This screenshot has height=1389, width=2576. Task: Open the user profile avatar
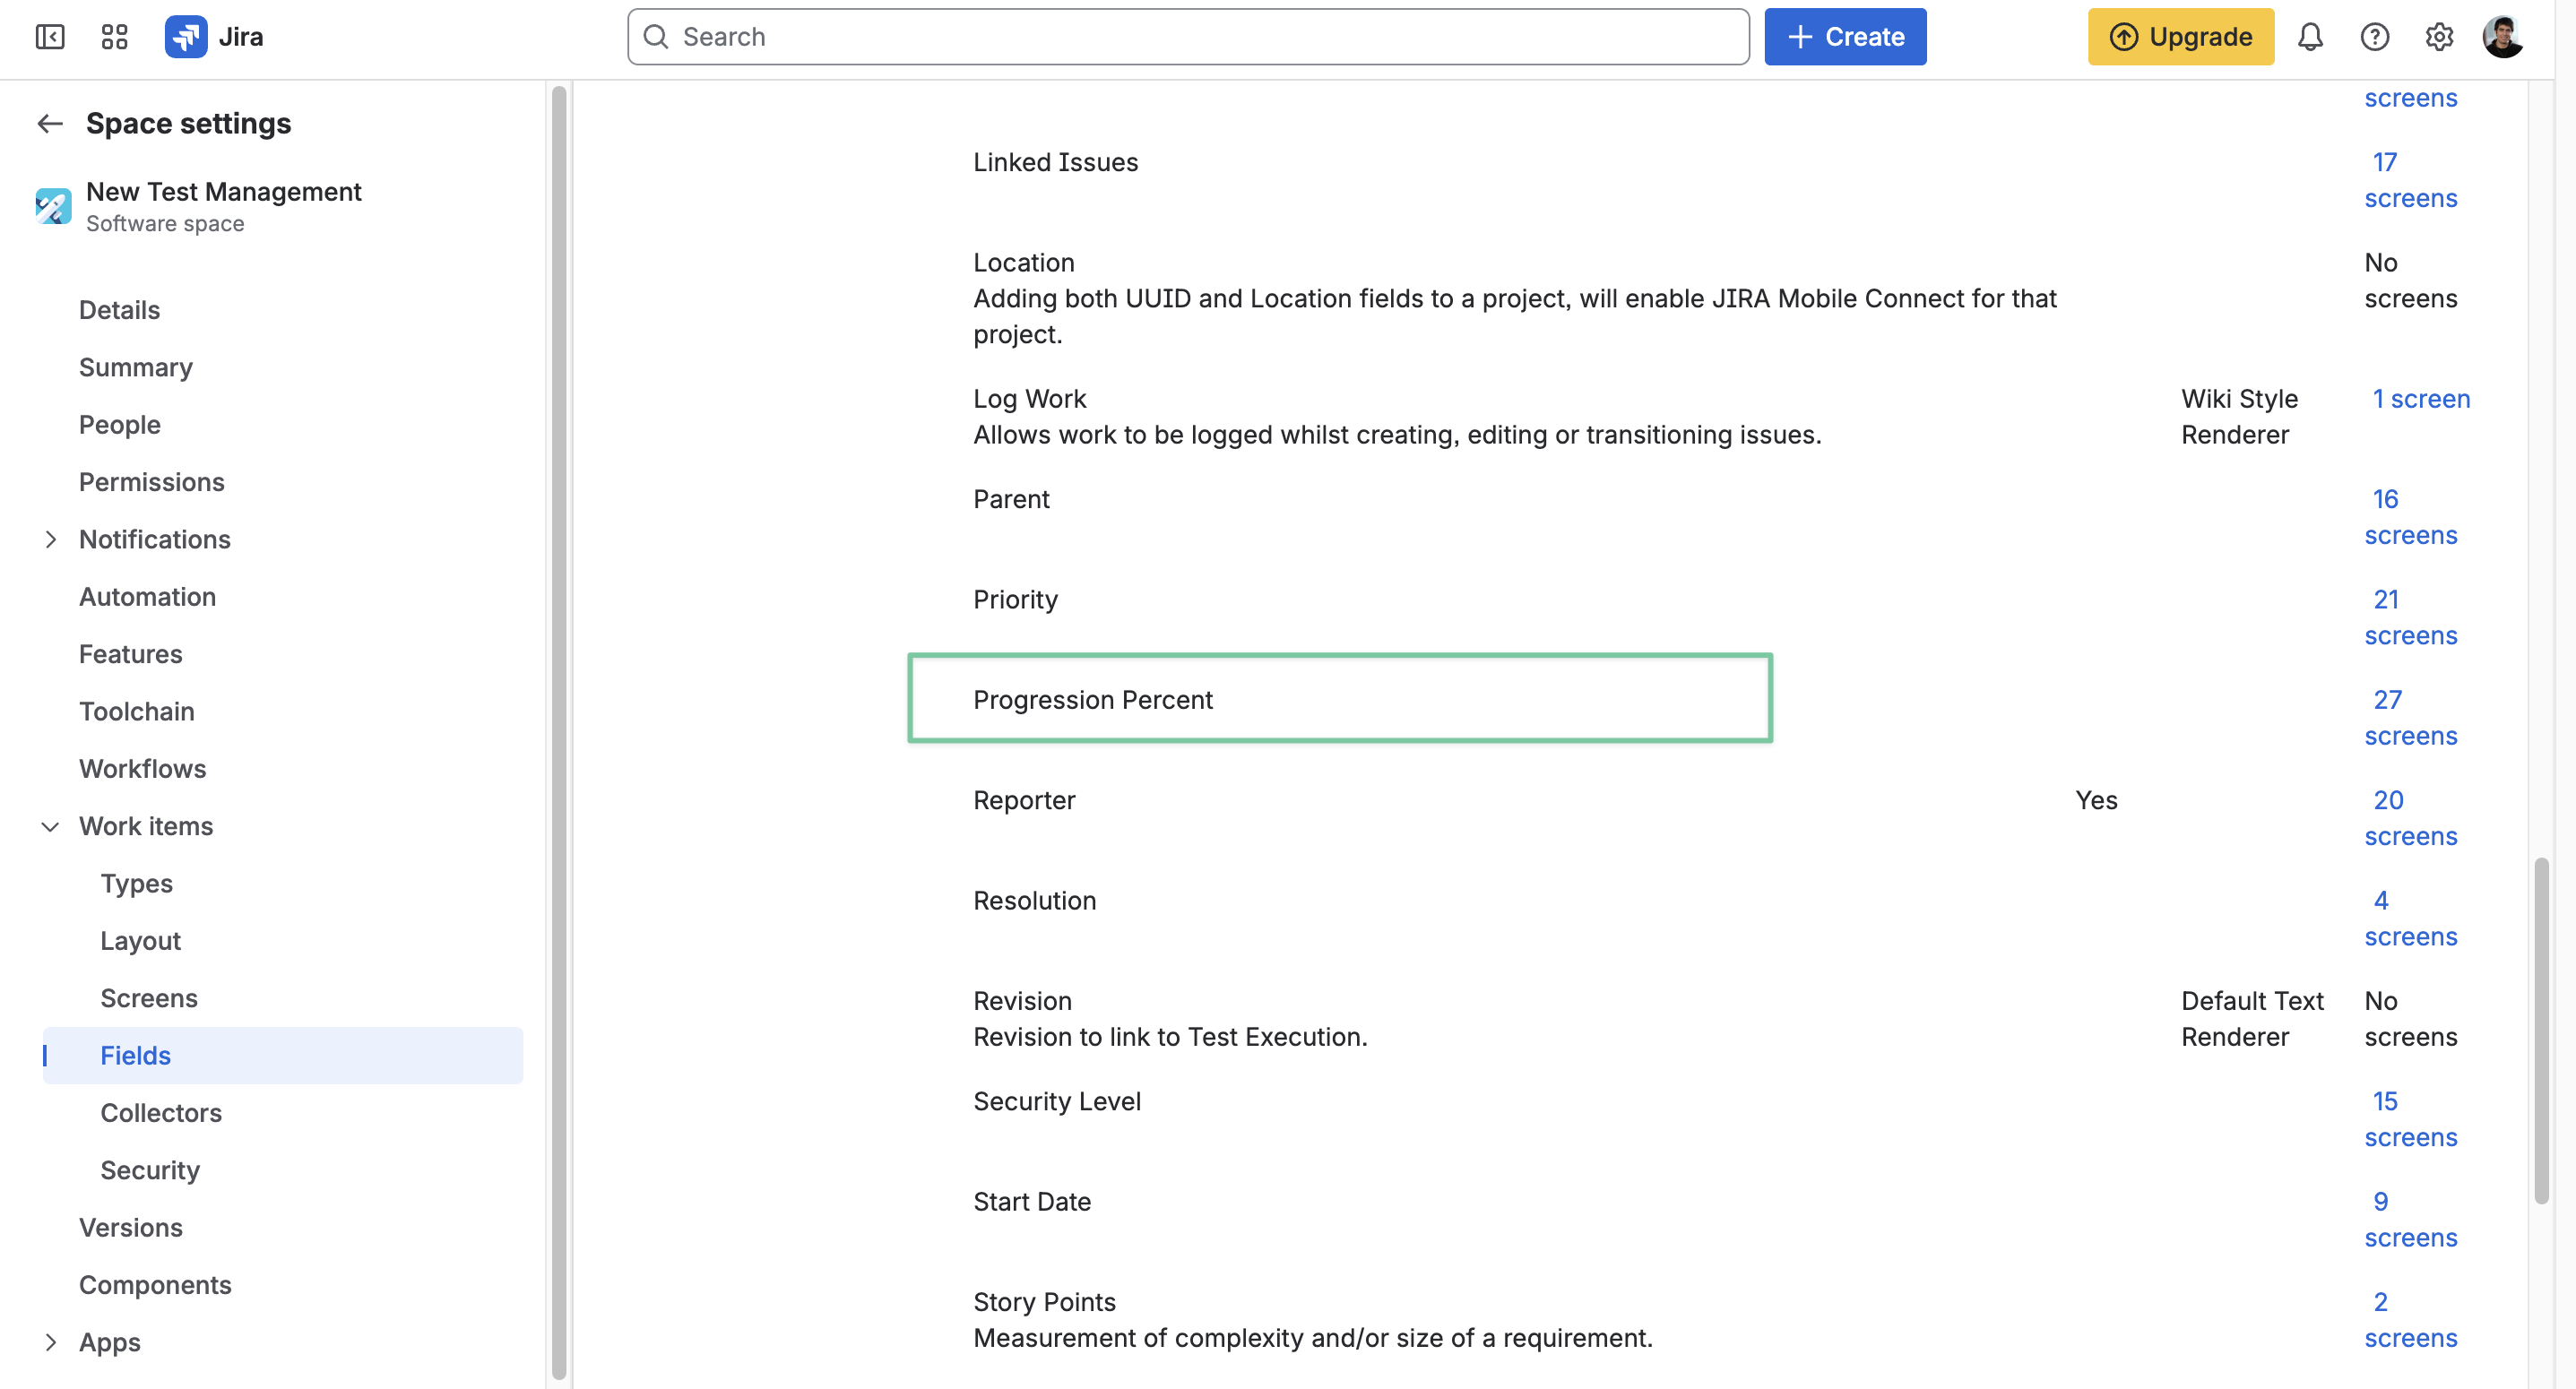point(2503,37)
